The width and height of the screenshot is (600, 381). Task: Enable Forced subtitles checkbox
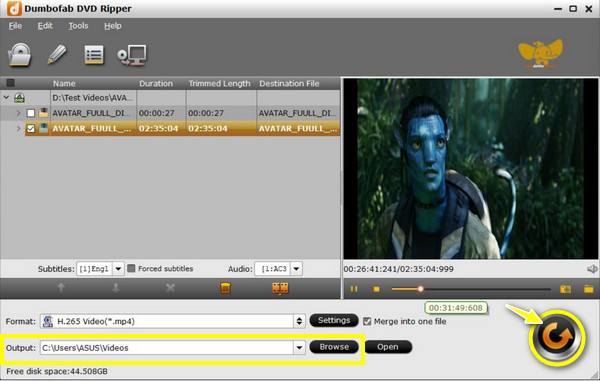point(131,269)
